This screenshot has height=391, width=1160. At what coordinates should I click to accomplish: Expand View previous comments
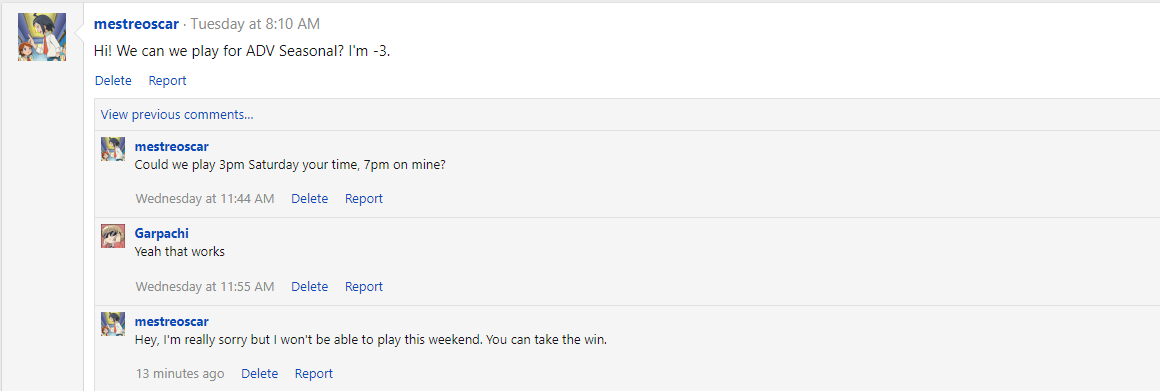tap(177, 115)
